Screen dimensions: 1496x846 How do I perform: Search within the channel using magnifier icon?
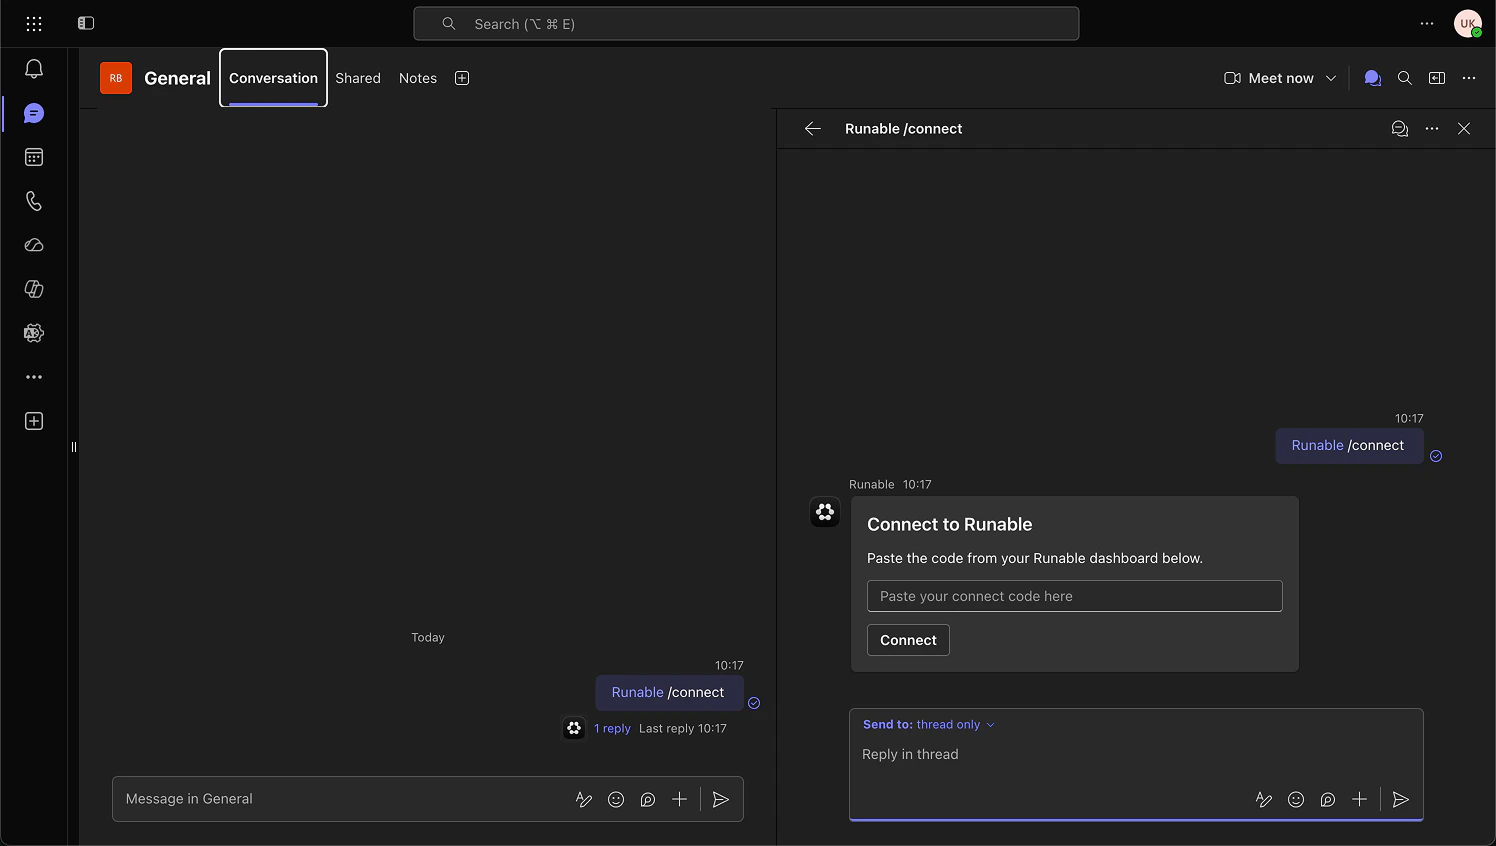[1405, 78]
